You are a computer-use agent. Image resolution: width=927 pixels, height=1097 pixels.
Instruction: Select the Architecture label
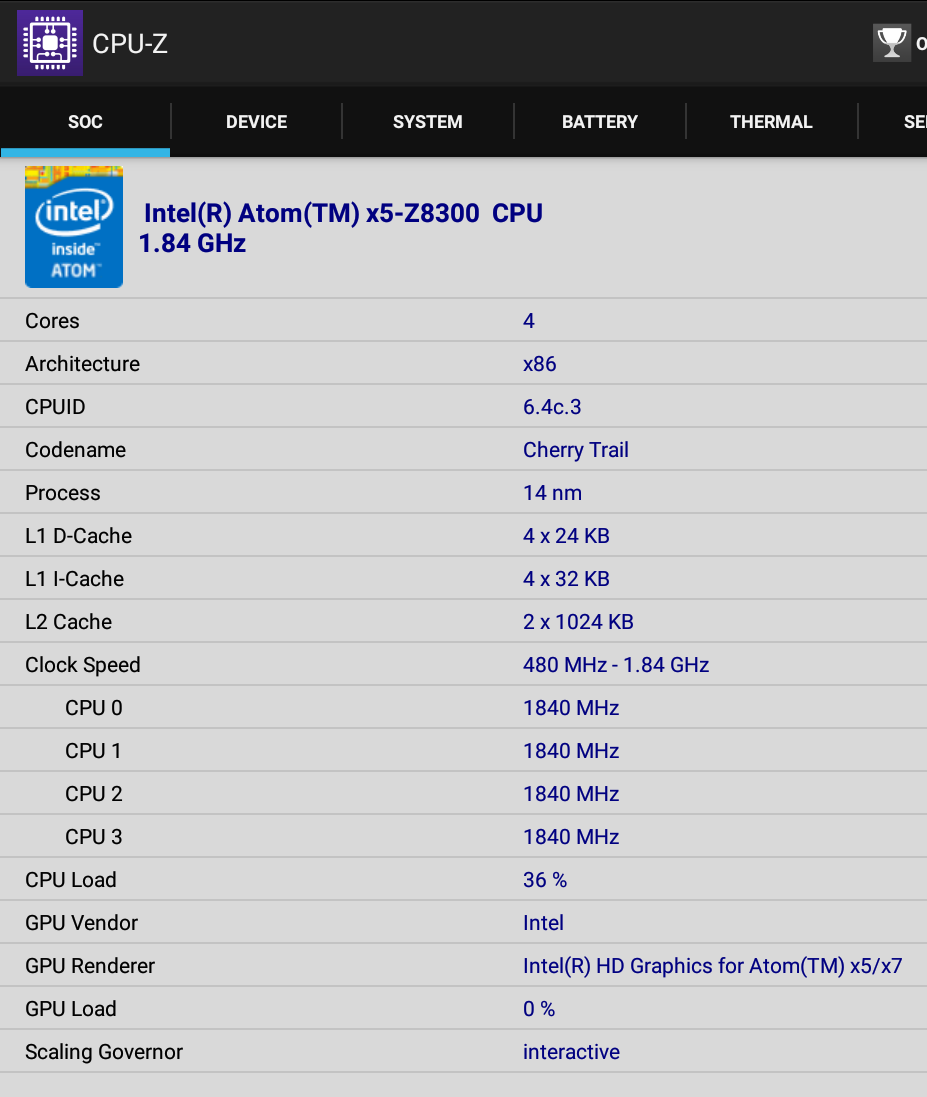pos(83,364)
